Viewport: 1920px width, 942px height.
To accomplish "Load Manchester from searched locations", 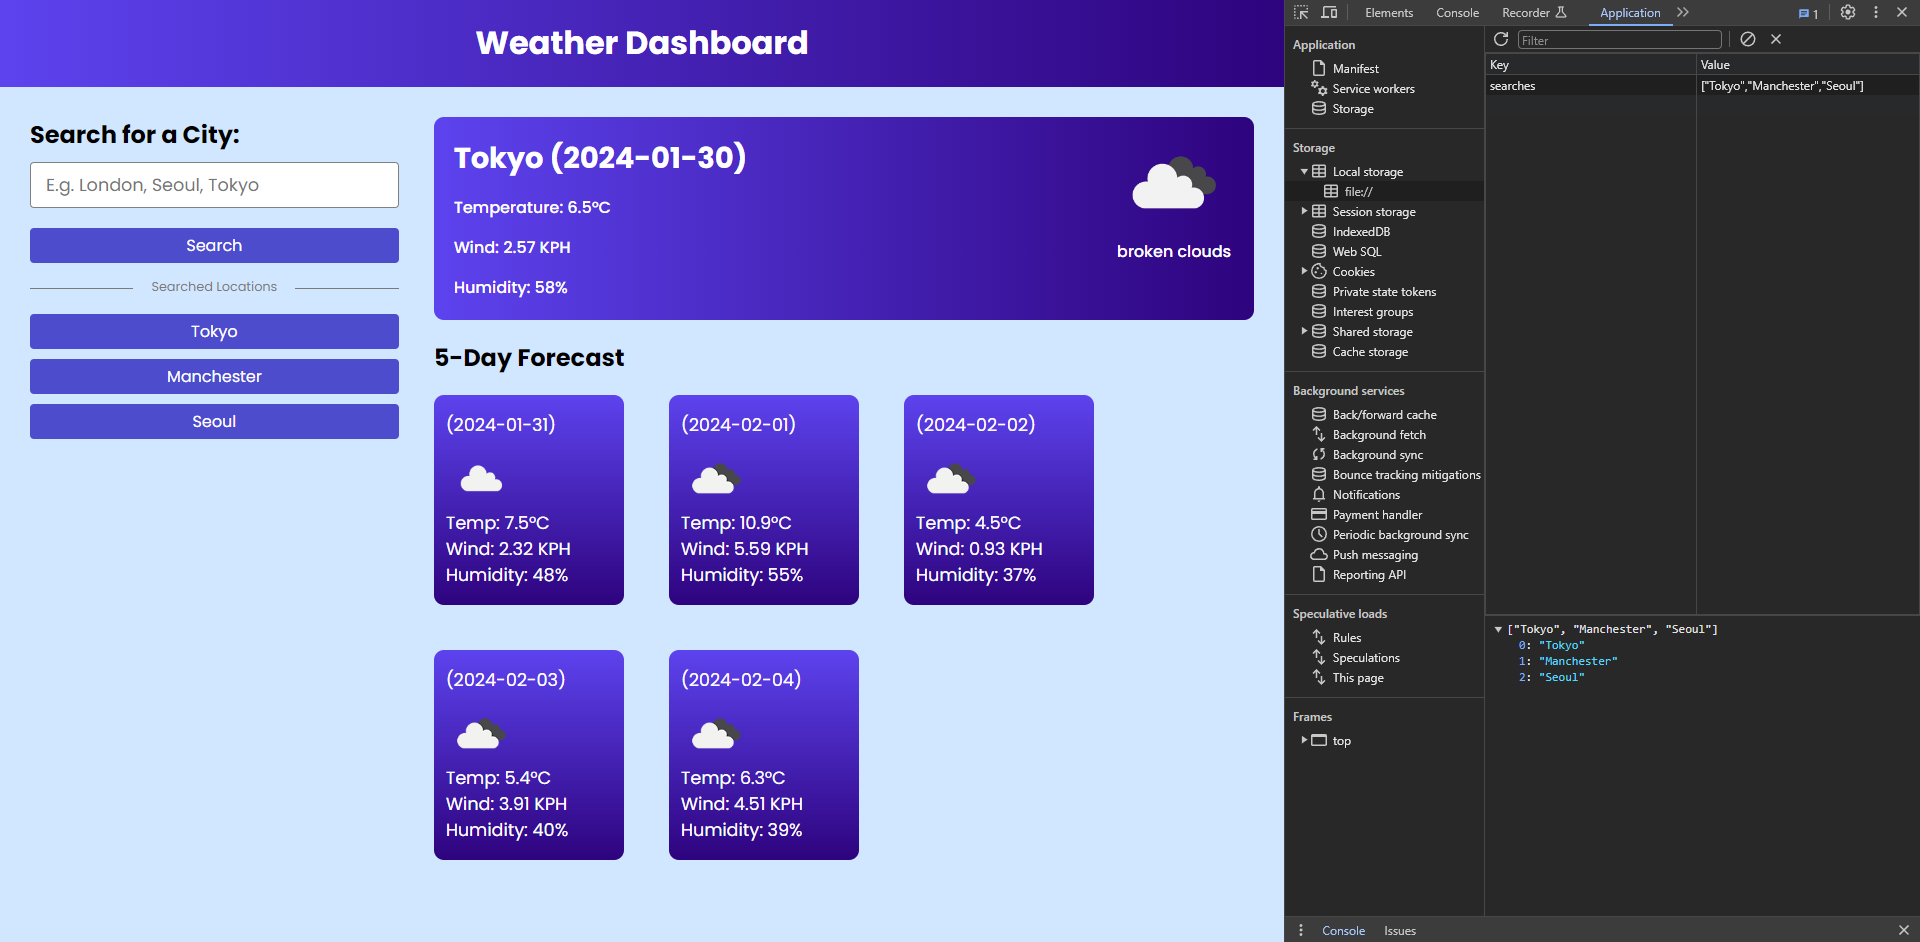I will tap(214, 377).
